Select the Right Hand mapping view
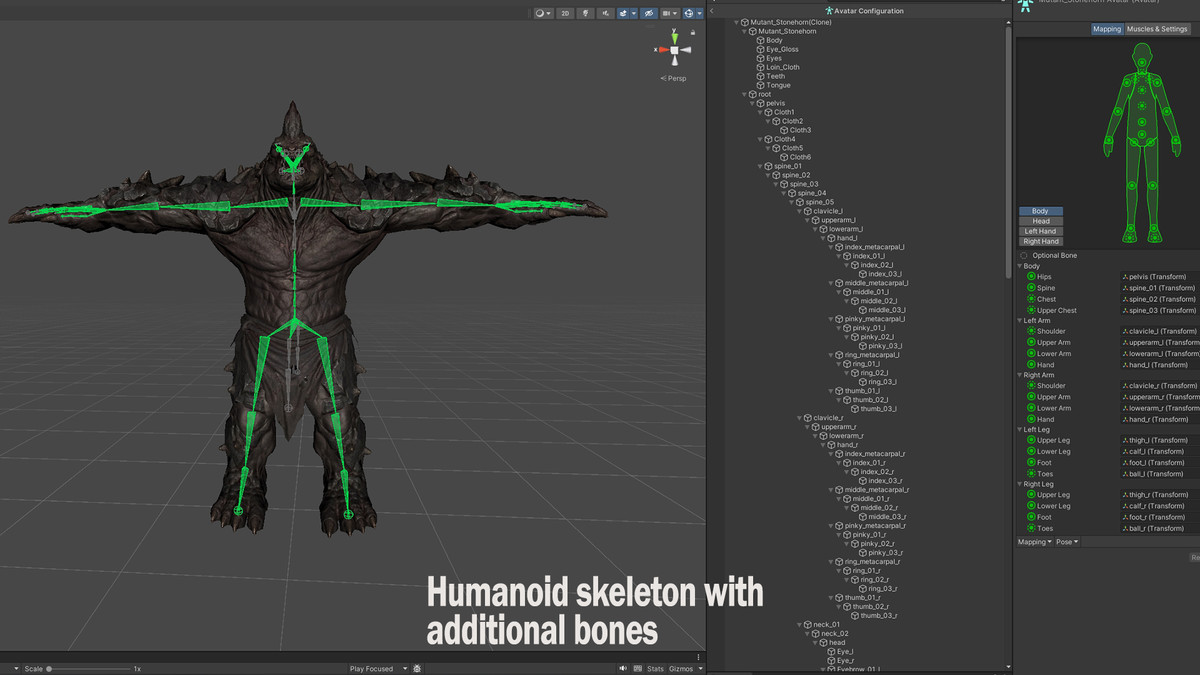Viewport: 1200px width, 675px height. tap(1040, 241)
